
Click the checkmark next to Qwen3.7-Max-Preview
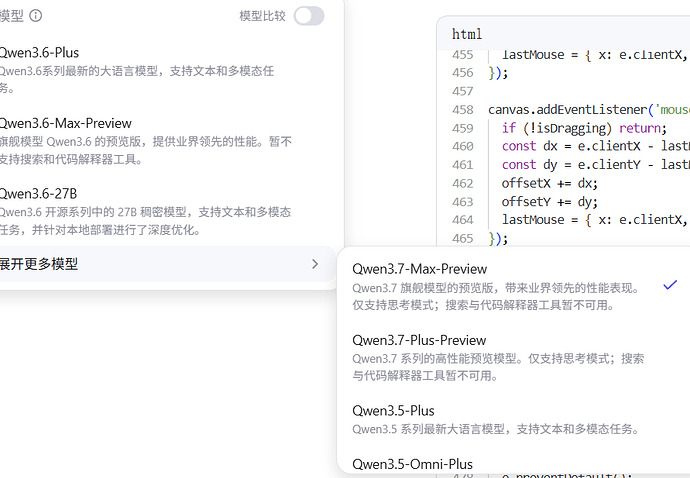tap(670, 285)
